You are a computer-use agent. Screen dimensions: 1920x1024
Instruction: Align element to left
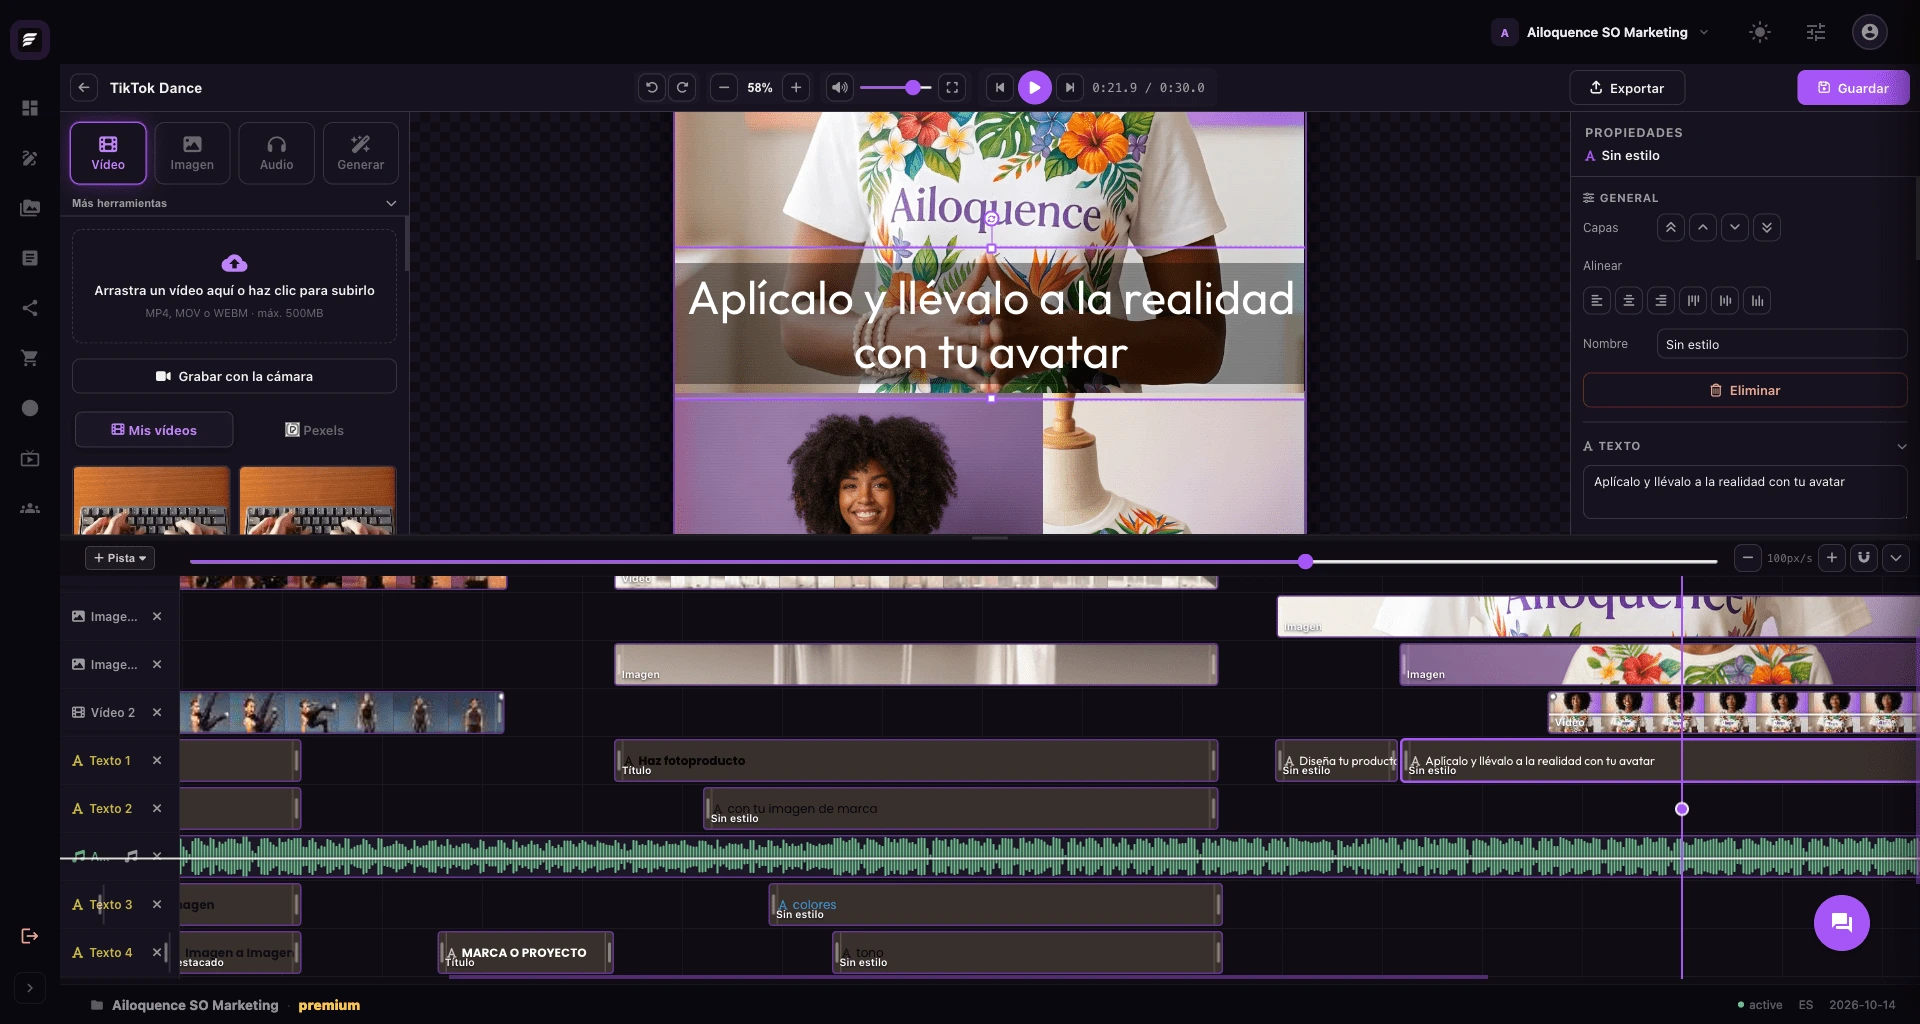[x=1597, y=300]
